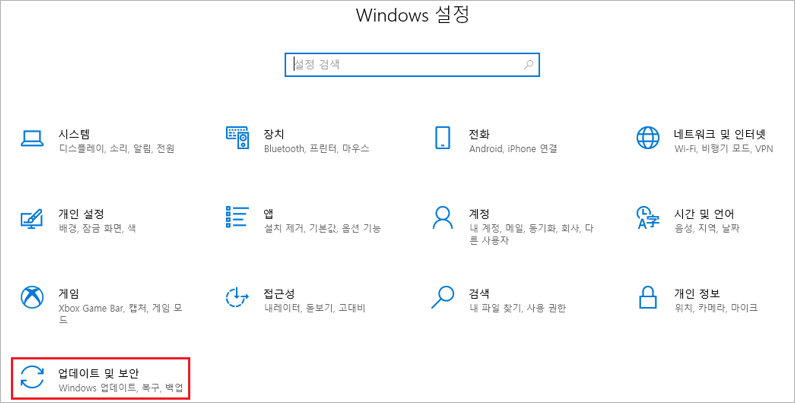Click the text 내레이터, 돋보기, 고대비
The height and width of the screenshot is (403, 795).
[x=314, y=308]
